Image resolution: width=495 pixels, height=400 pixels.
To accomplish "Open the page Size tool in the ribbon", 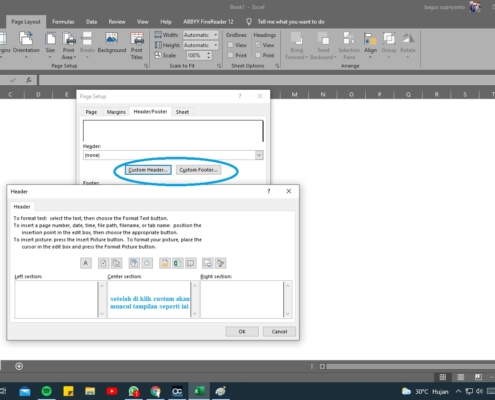I will pyautogui.click(x=50, y=45).
